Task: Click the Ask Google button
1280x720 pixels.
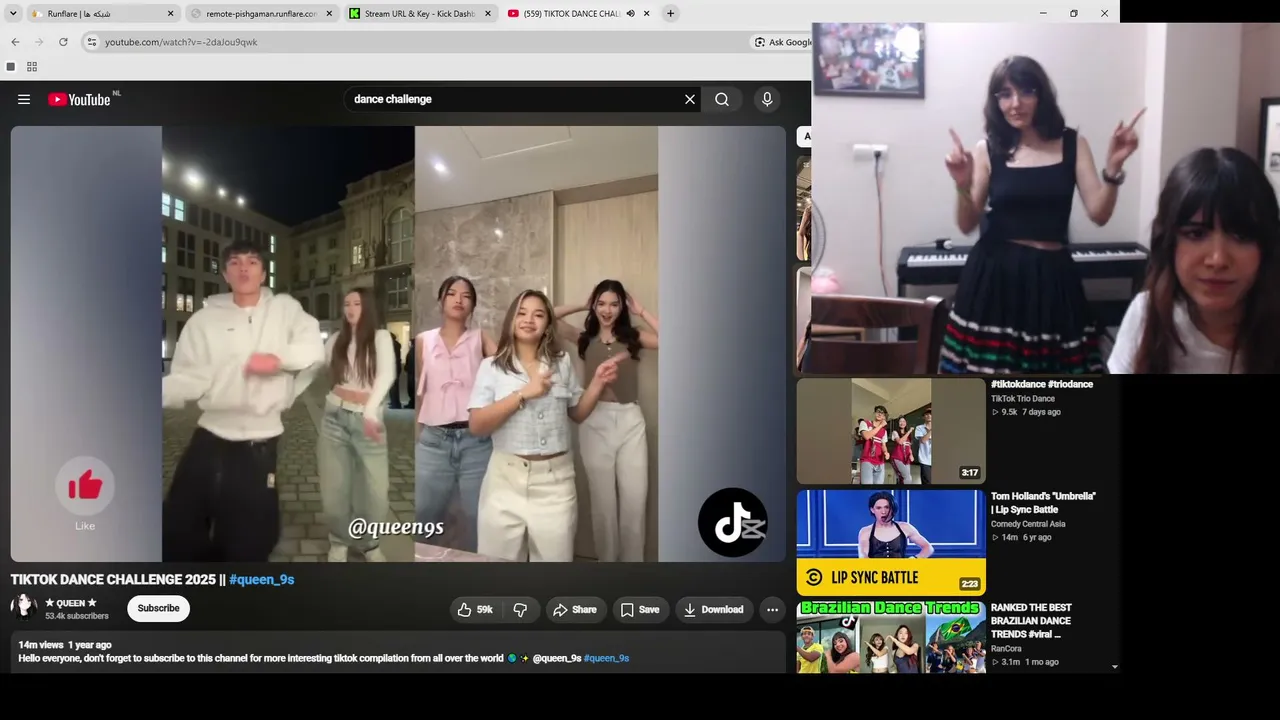Action: pos(782,42)
